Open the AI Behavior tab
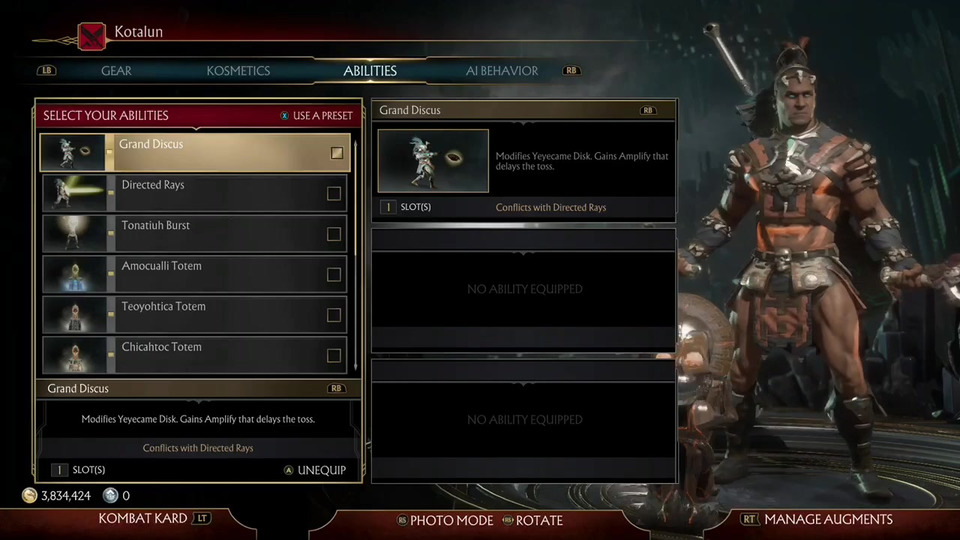960x540 pixels. coord(502,71)
